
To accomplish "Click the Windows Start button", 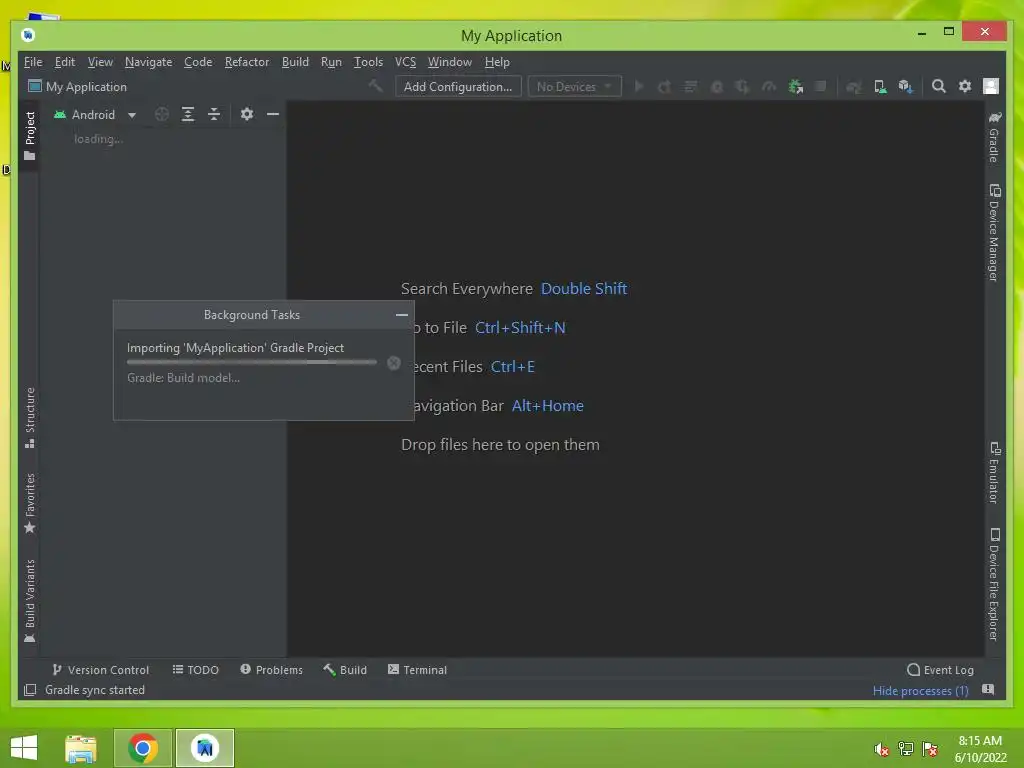I will [24, 748].
